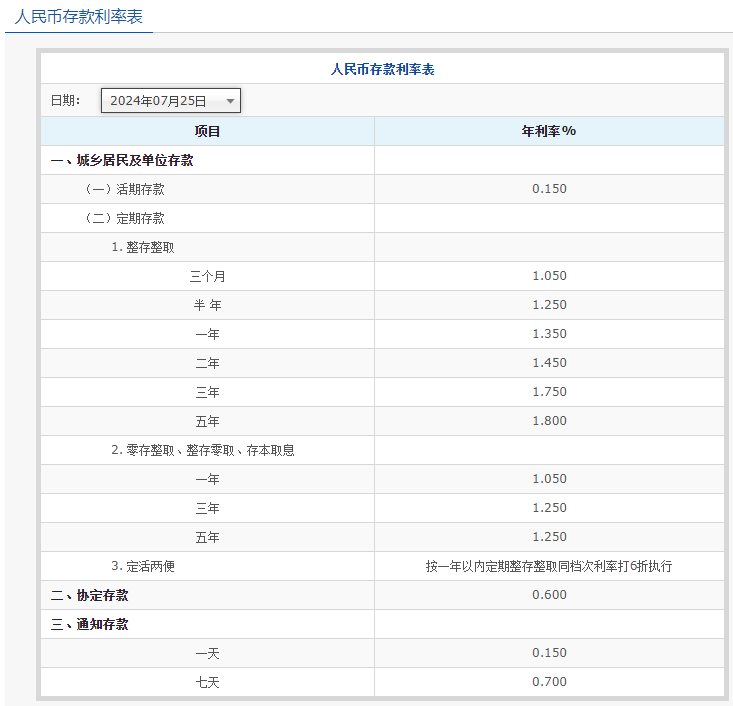This screenshot has height=706, width=733.
Task: Select the (二)定期存款 row label
Action: pos(125,218)
